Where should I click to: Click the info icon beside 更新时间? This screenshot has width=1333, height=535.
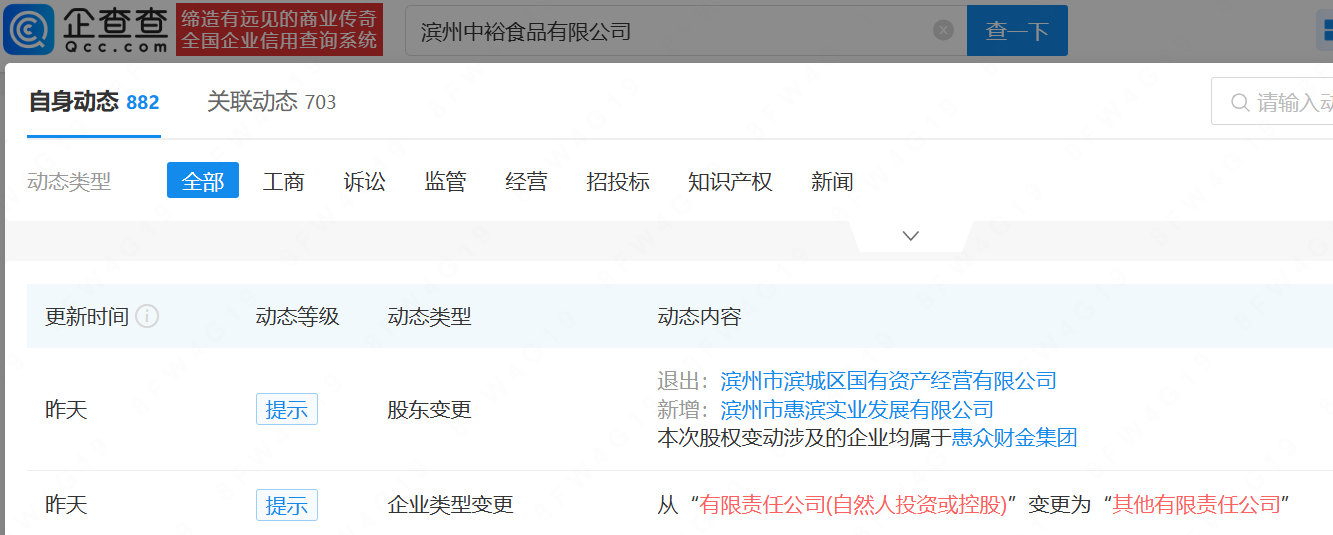[x=147, y=317]
